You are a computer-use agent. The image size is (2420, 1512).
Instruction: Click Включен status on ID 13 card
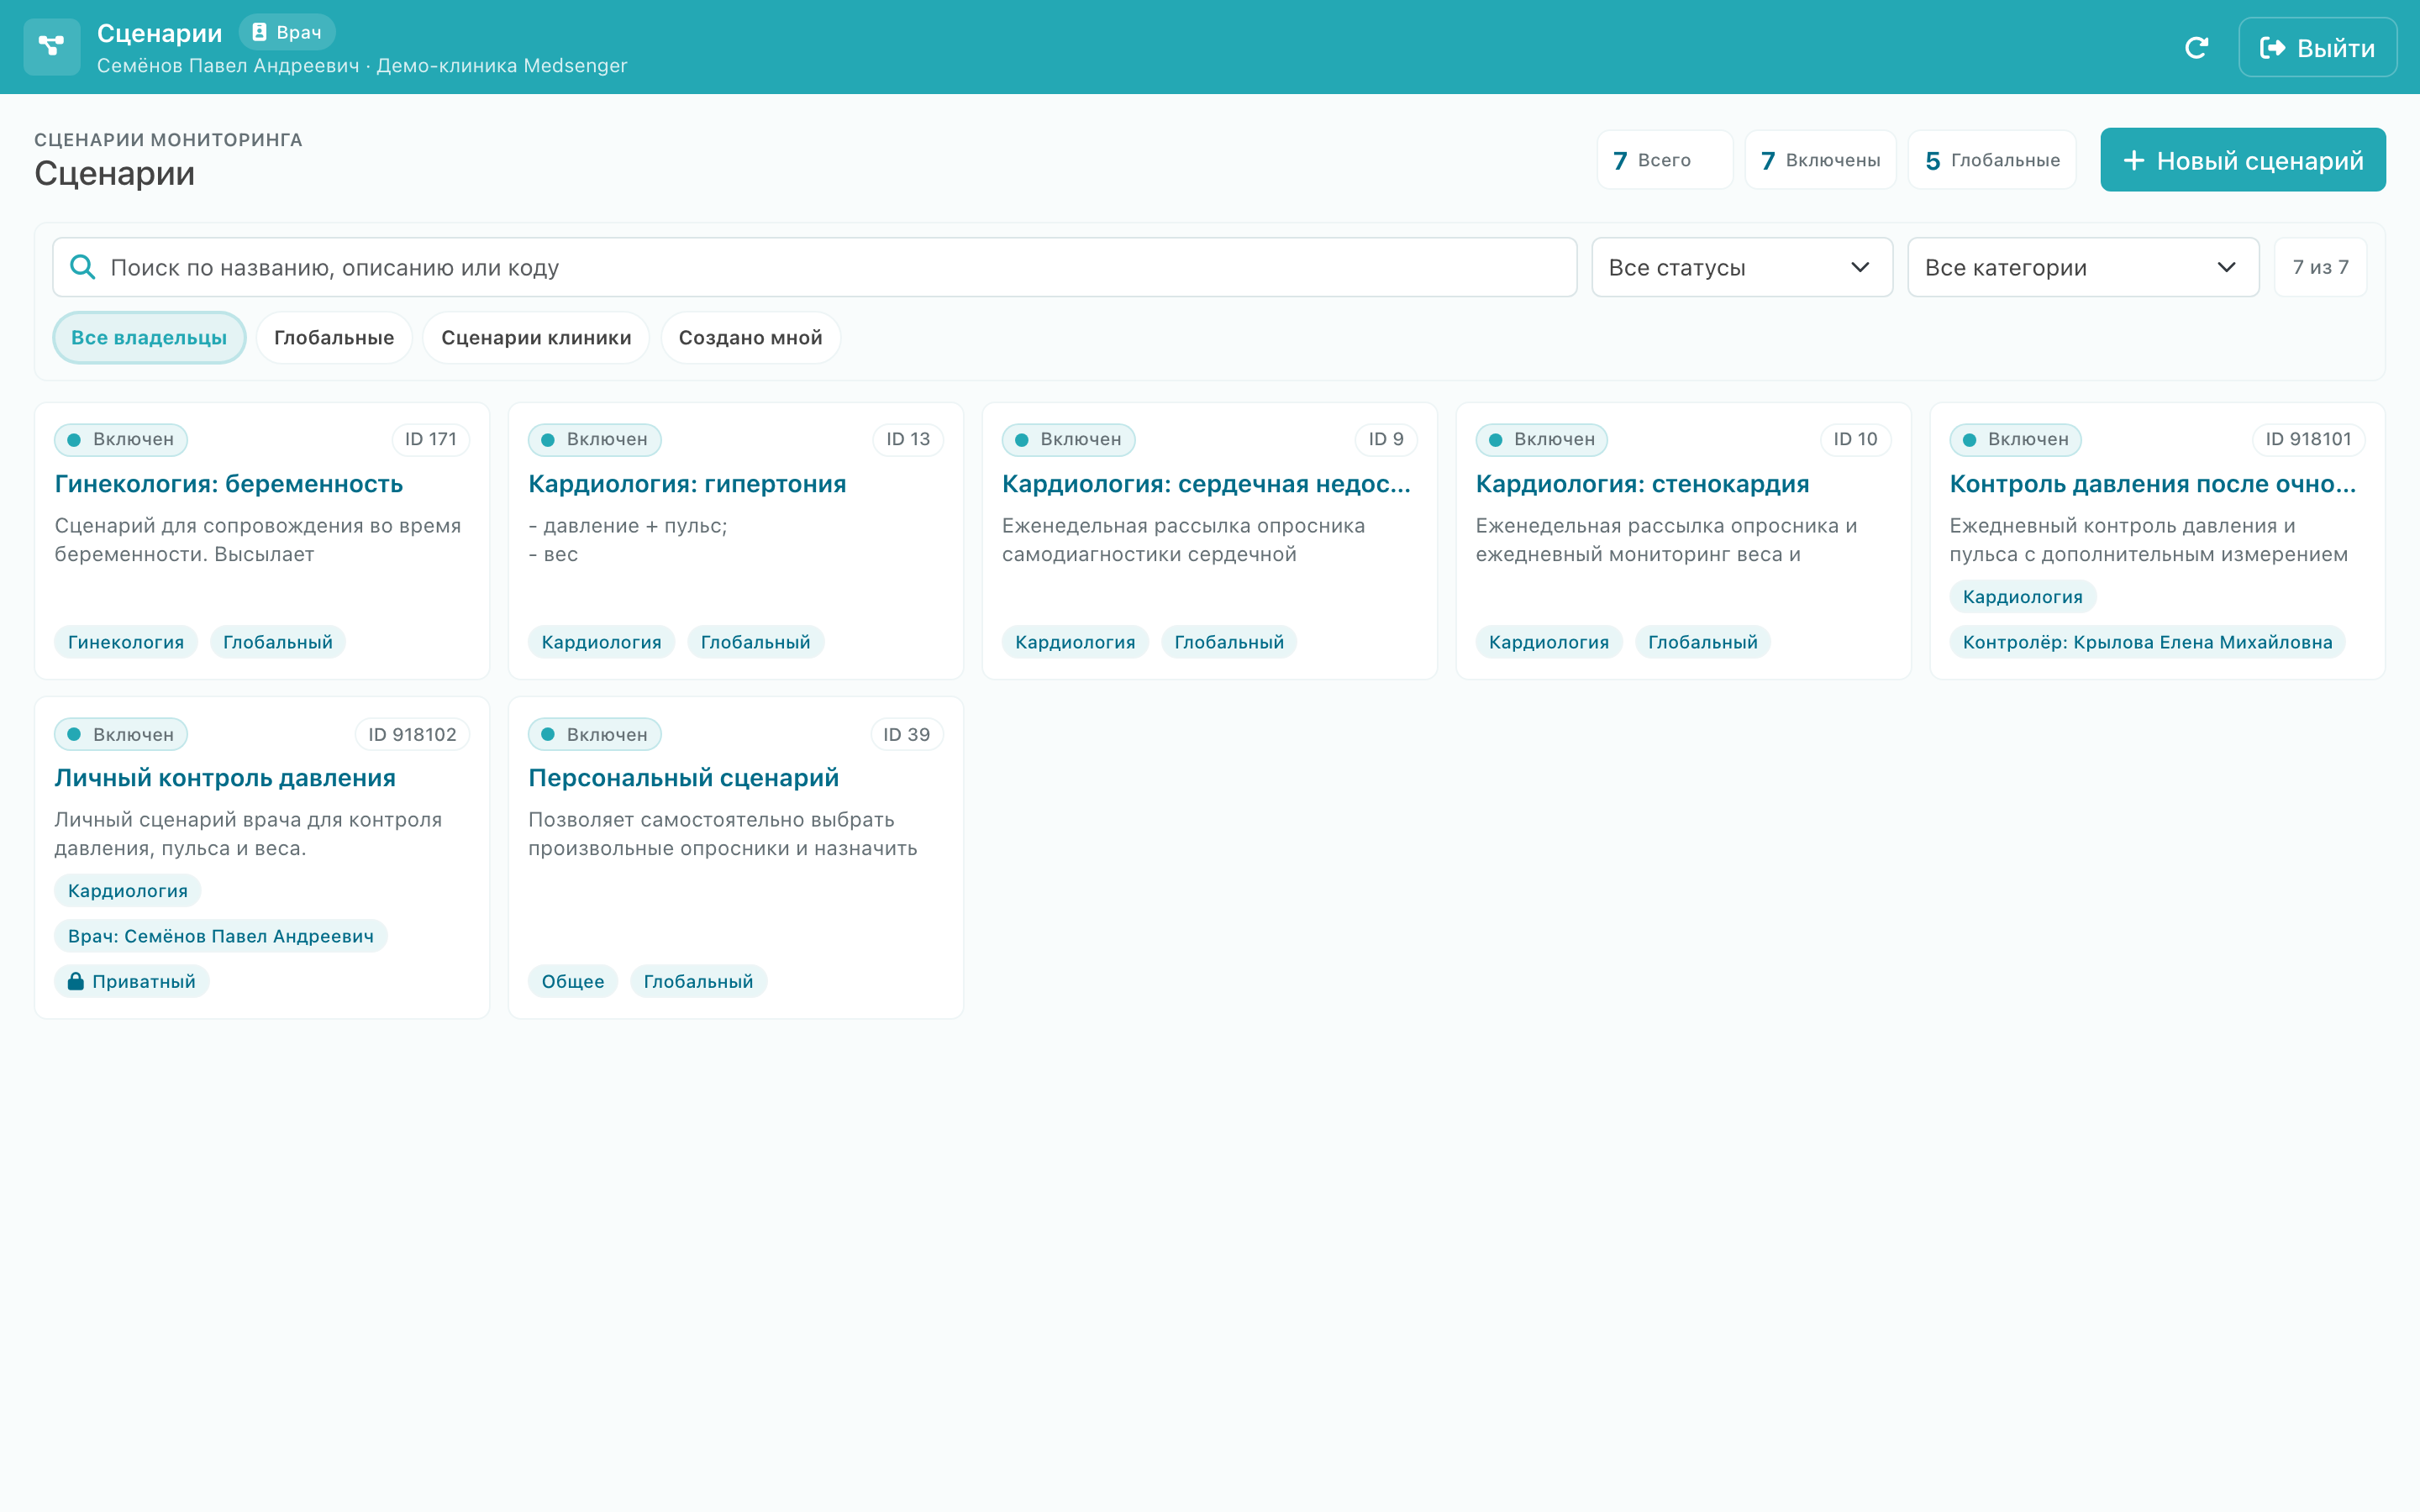595,439
